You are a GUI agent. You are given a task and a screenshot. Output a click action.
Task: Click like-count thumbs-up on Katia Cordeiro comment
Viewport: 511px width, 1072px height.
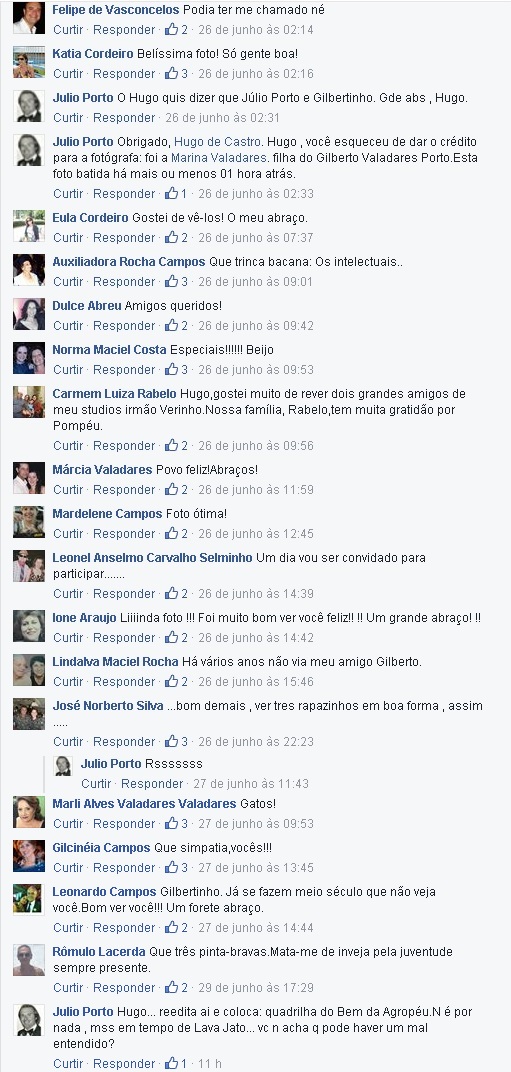pyautogui.click(x=176, y=73)
